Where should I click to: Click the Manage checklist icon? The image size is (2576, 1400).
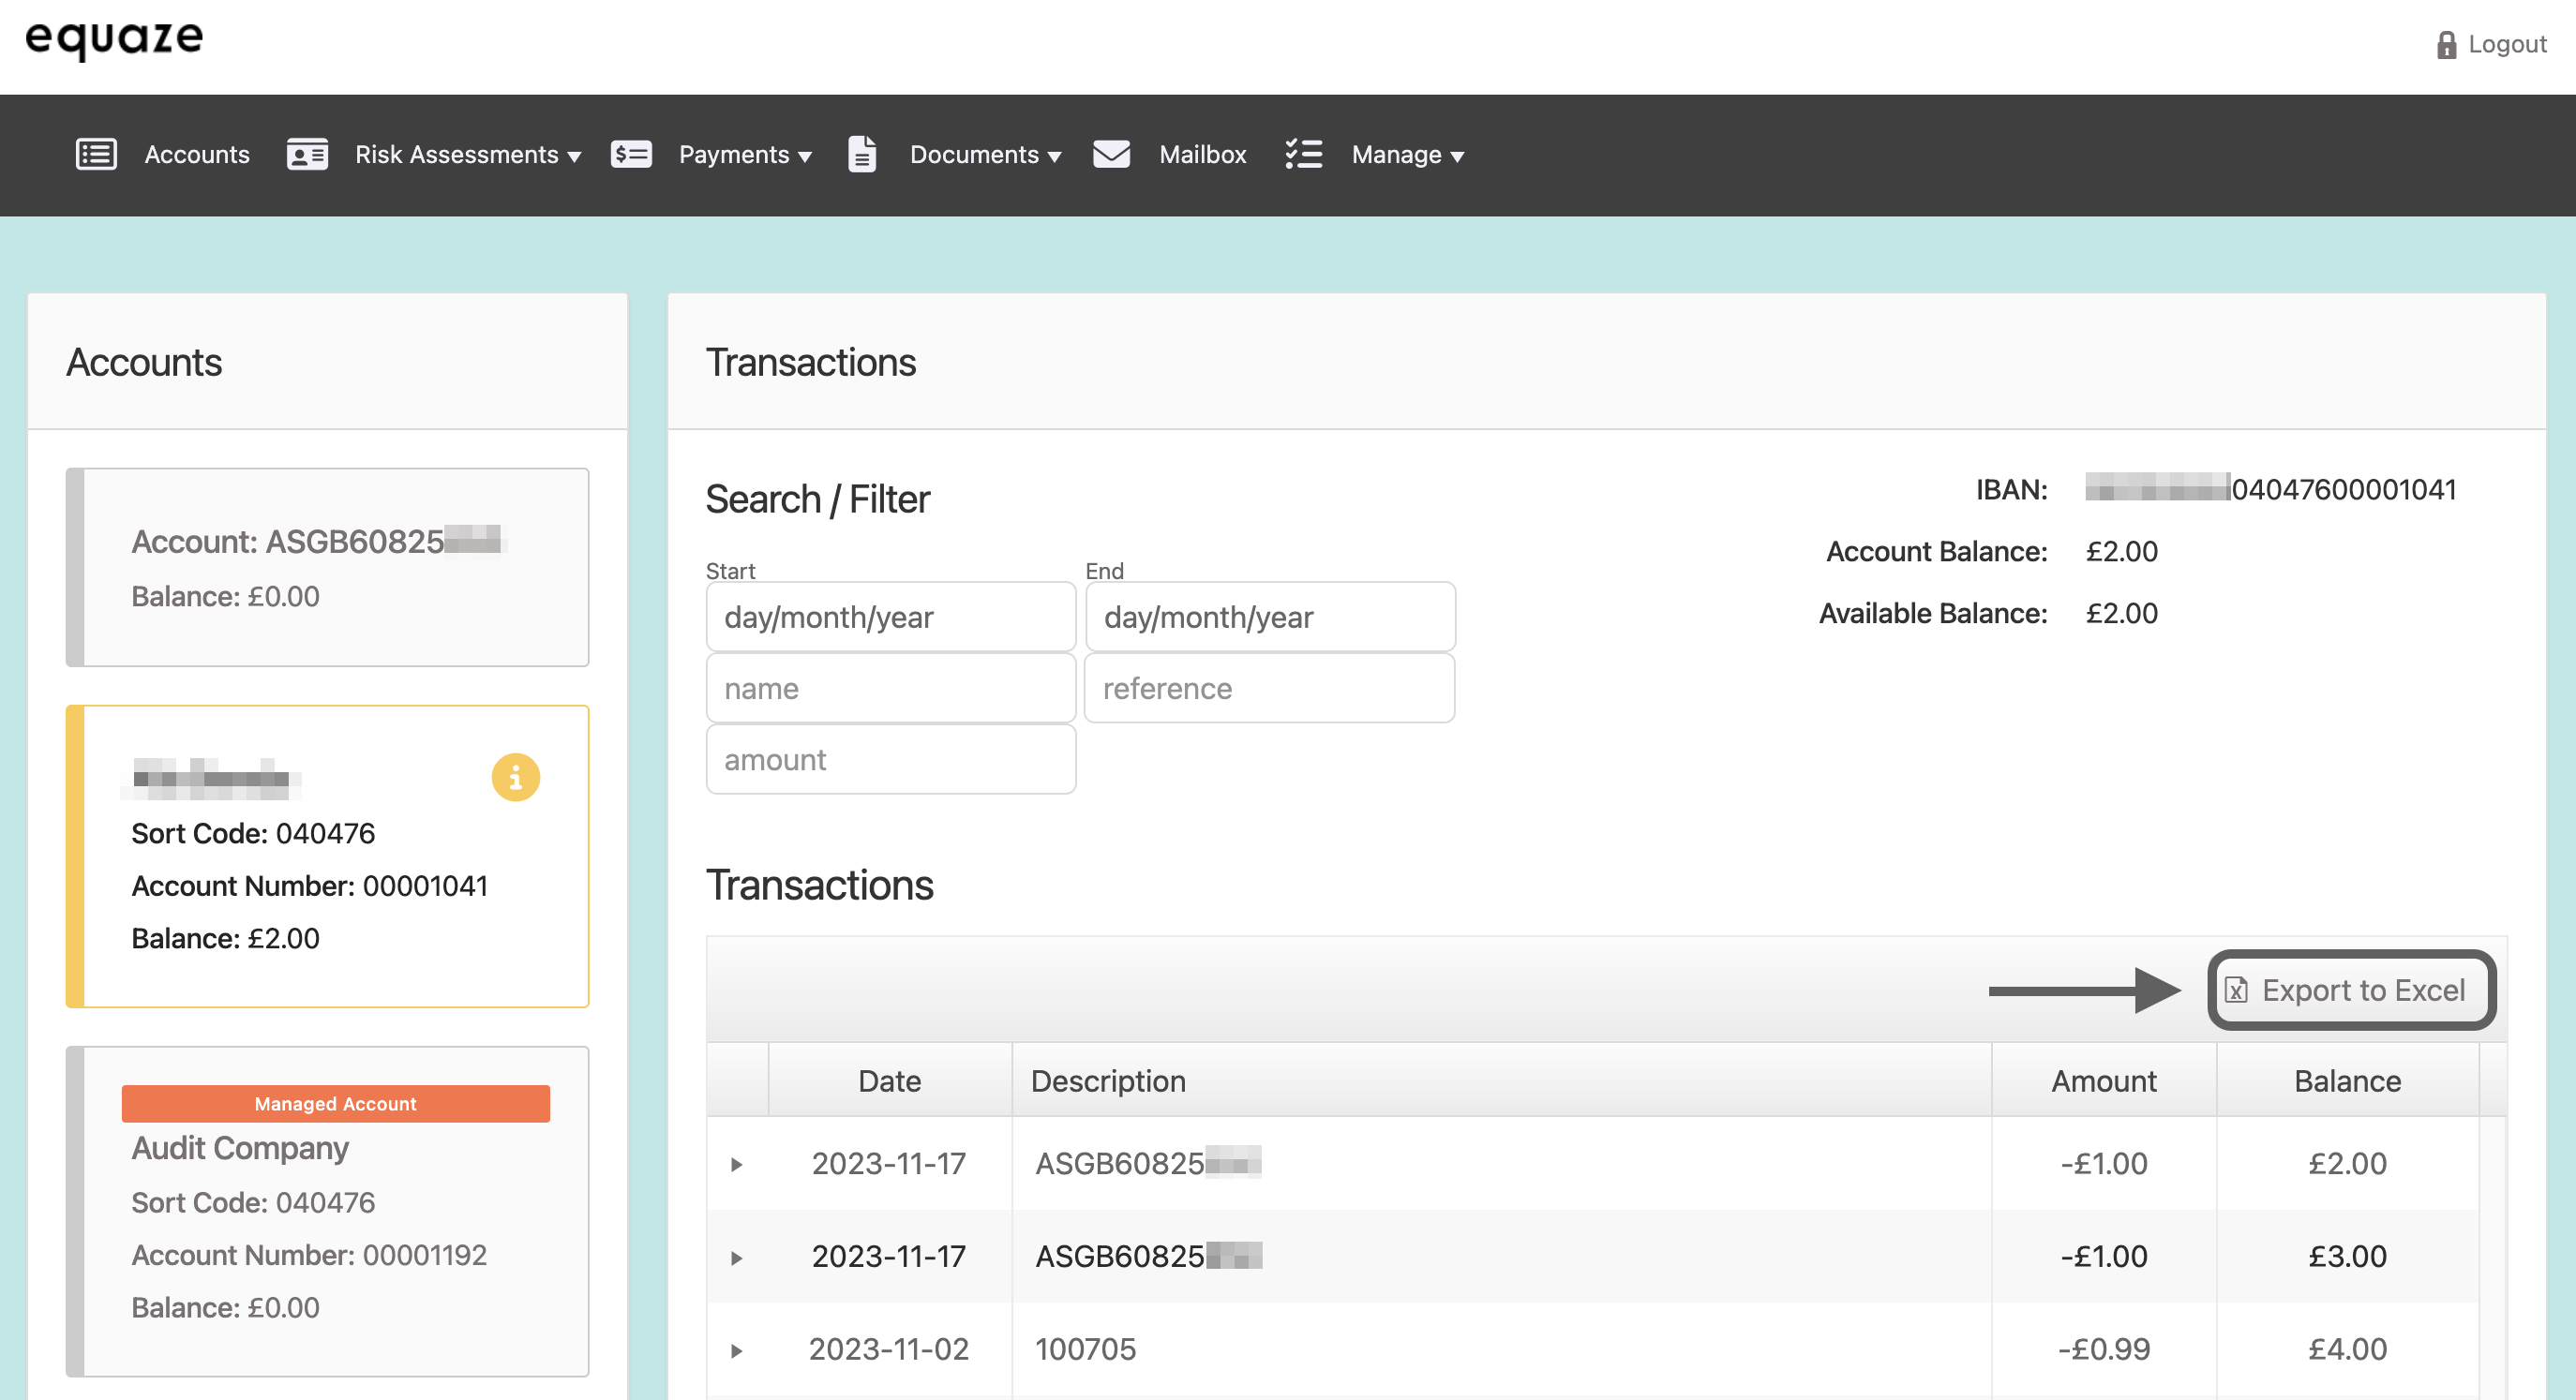pyautogui.click(x=1304, y=154)
